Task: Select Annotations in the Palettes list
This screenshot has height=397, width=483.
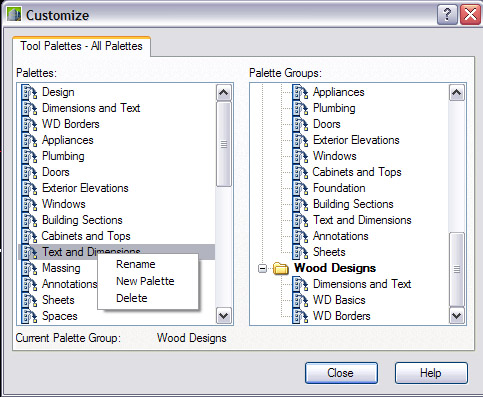Action: tap(69, 284)
